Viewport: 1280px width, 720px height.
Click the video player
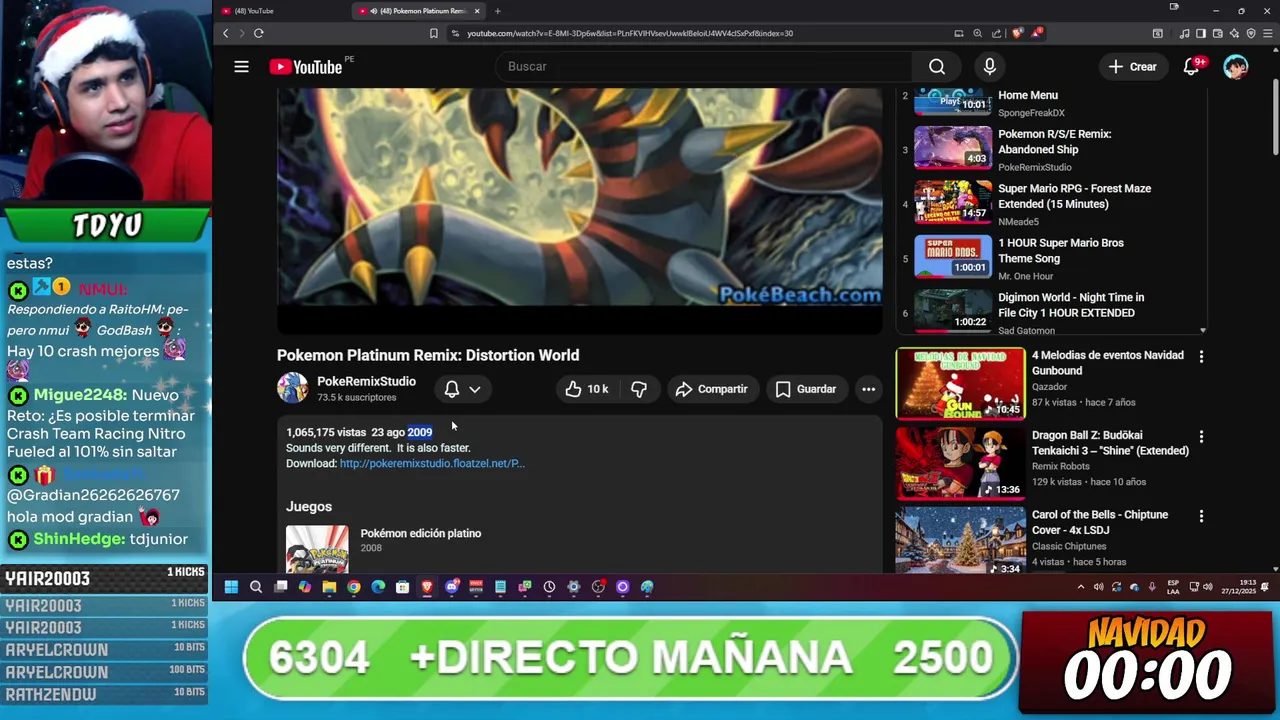(x=580, y=210)
